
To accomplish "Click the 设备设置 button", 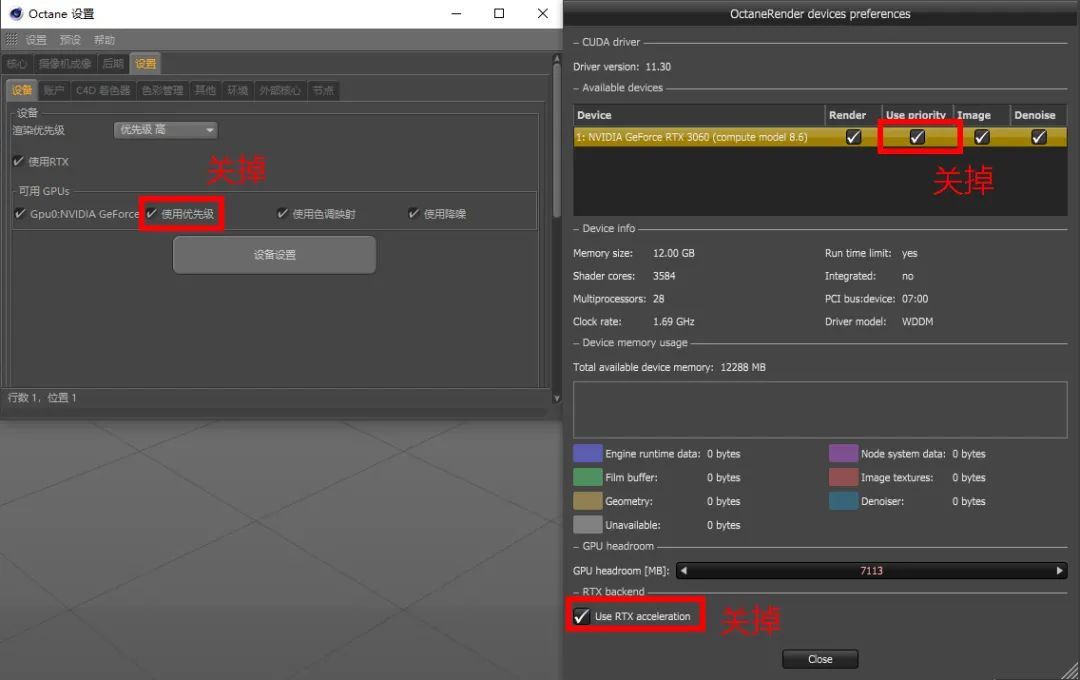I will pyautogui.click(x=274, y=255).
